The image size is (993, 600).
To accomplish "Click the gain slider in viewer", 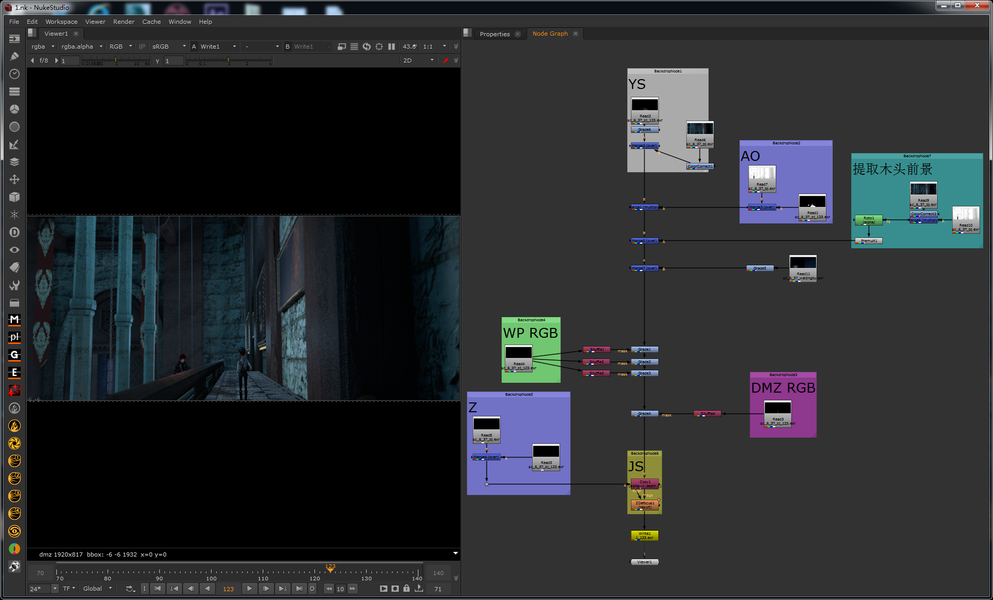I will click(116, 61).
